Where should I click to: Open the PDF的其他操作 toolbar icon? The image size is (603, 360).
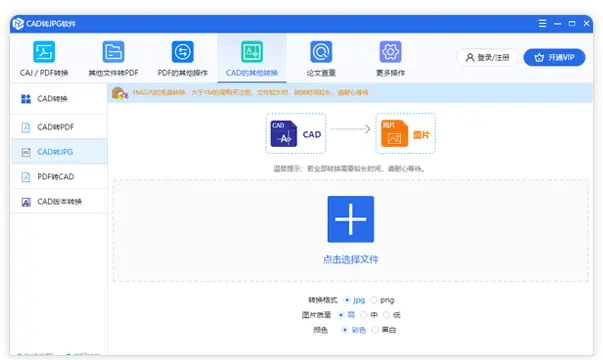(x=182, y=52)
